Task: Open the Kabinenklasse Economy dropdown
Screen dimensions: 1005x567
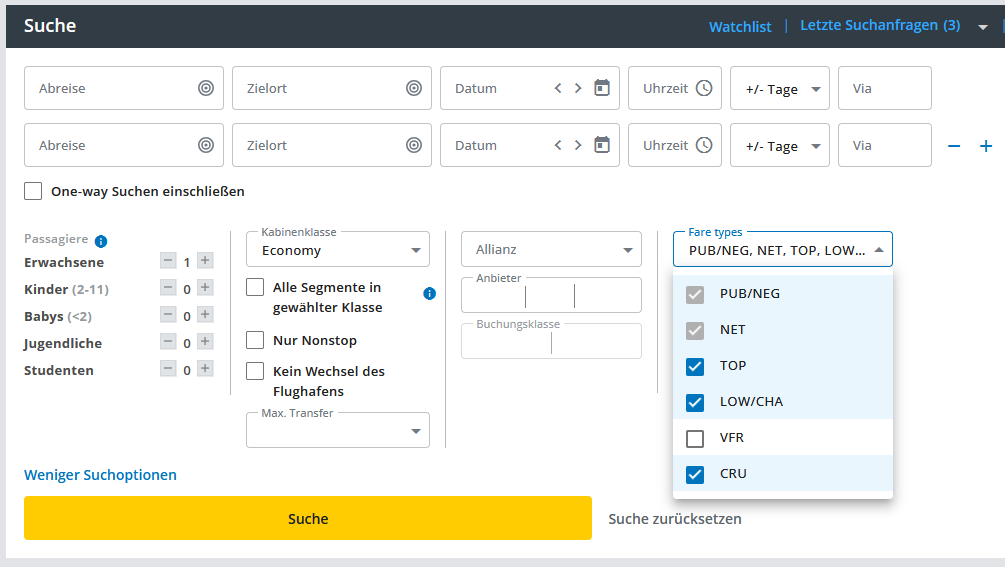Action: click(x=338, y=249)
